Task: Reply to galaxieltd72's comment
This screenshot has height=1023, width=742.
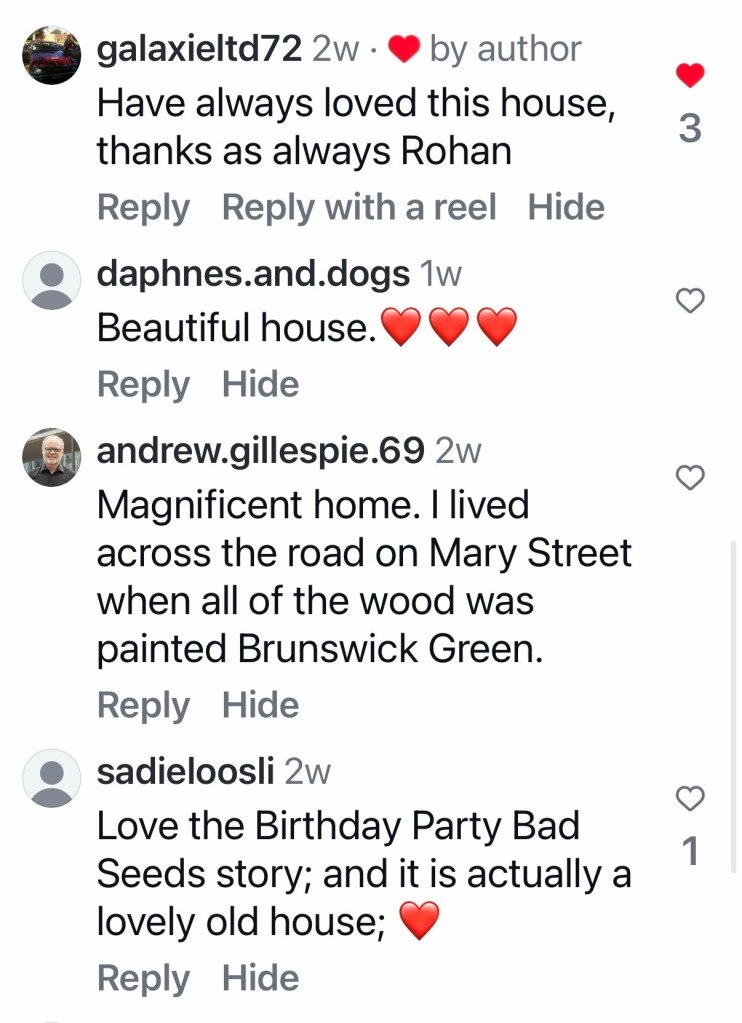Action: (x=143, y=208)
